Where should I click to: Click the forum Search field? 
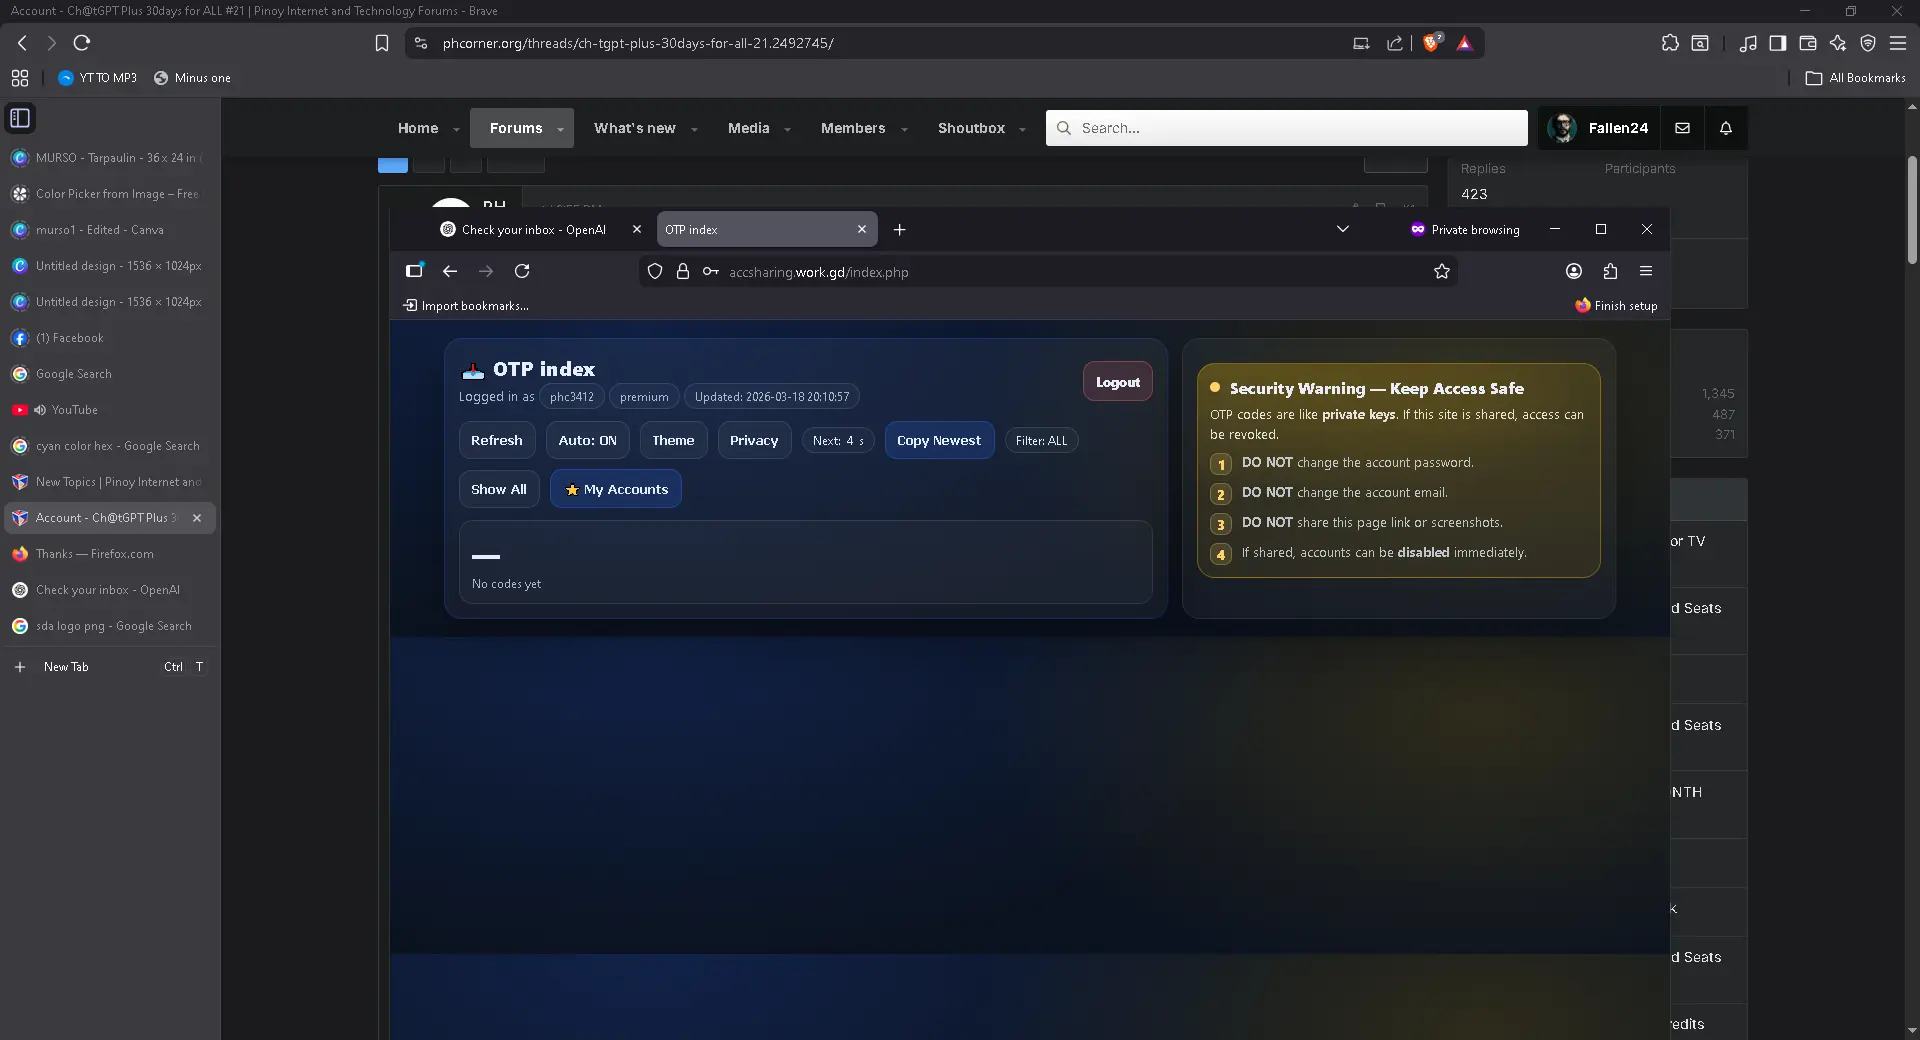(1287, 128)
